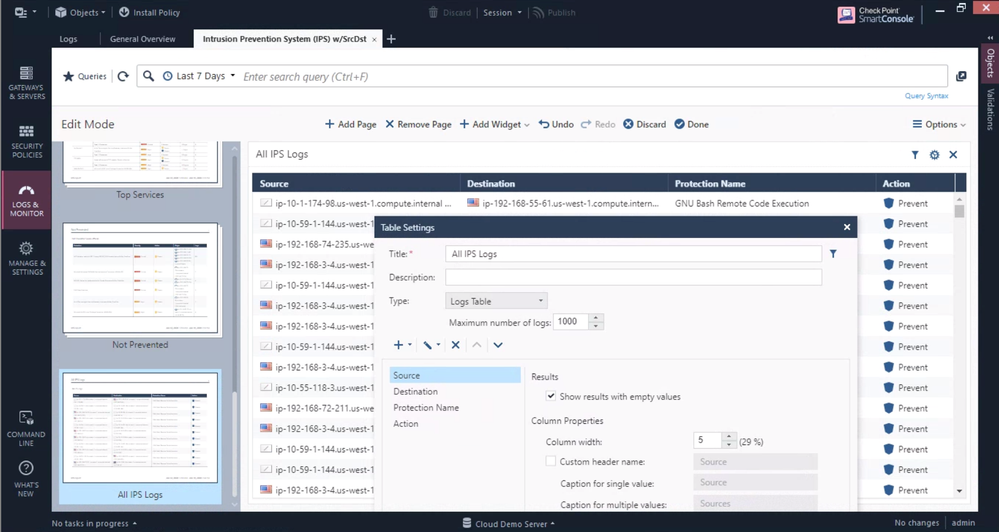Screen dimensions: 999x532
Task: Open the Last 7 Days time range dropdown
Action: coord(199,76)
